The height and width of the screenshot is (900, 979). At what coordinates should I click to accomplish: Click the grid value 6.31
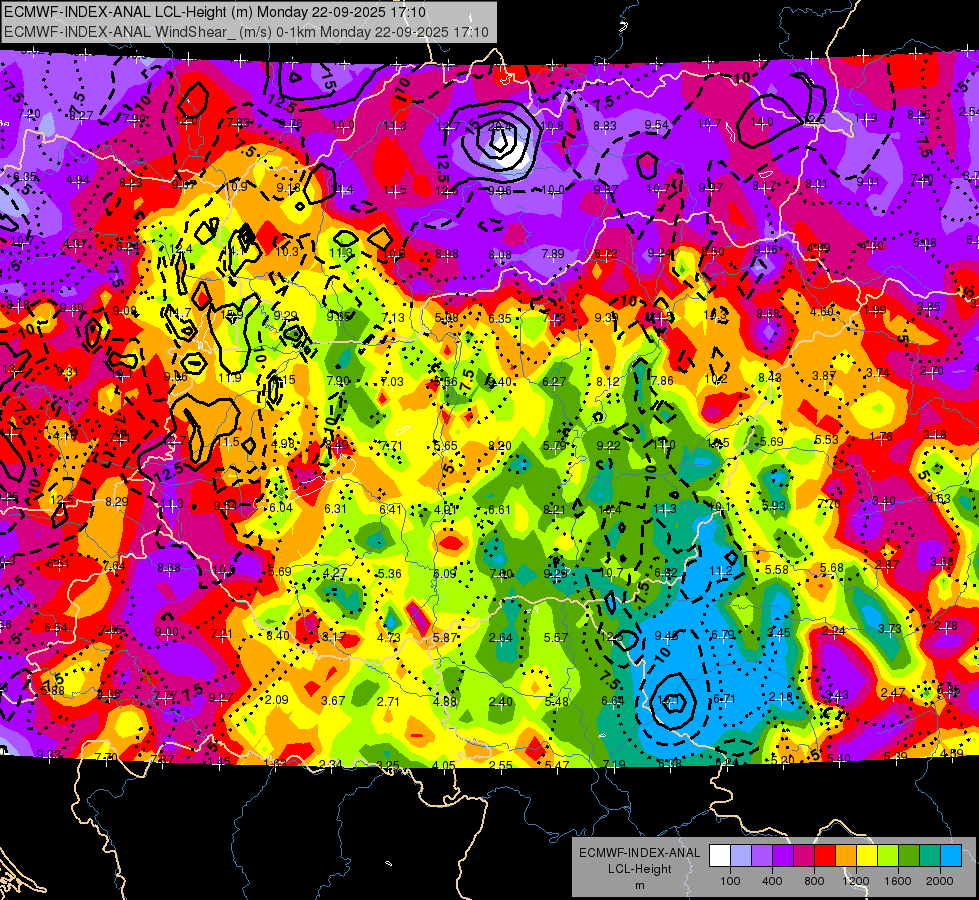point(335,509)
